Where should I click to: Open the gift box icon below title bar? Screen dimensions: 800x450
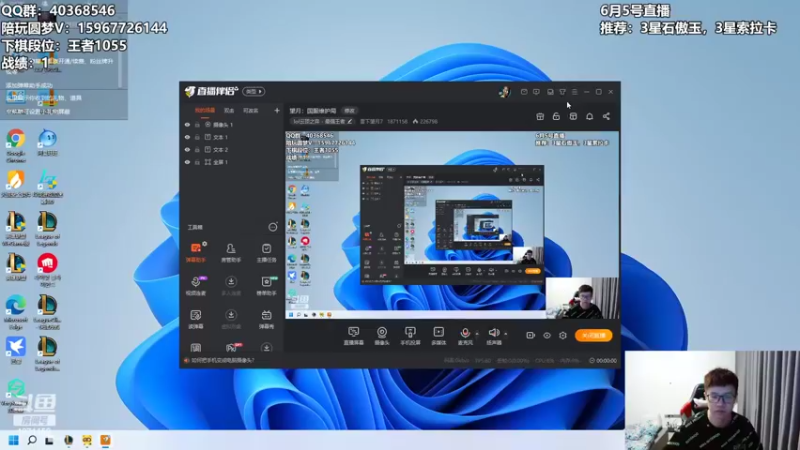point(540,116)
